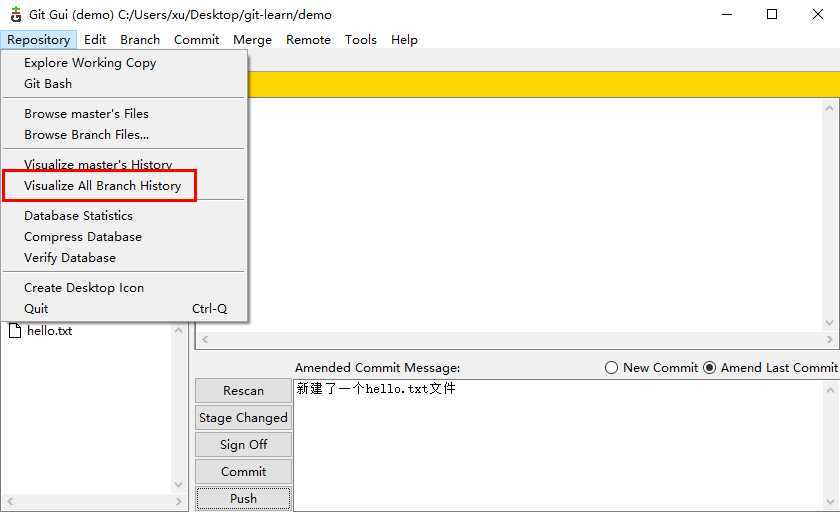The width and height of the screenshot is (840, 512).
Task: Click the file list horizontal scrollbar right arrow
Action: coord(178,502)
